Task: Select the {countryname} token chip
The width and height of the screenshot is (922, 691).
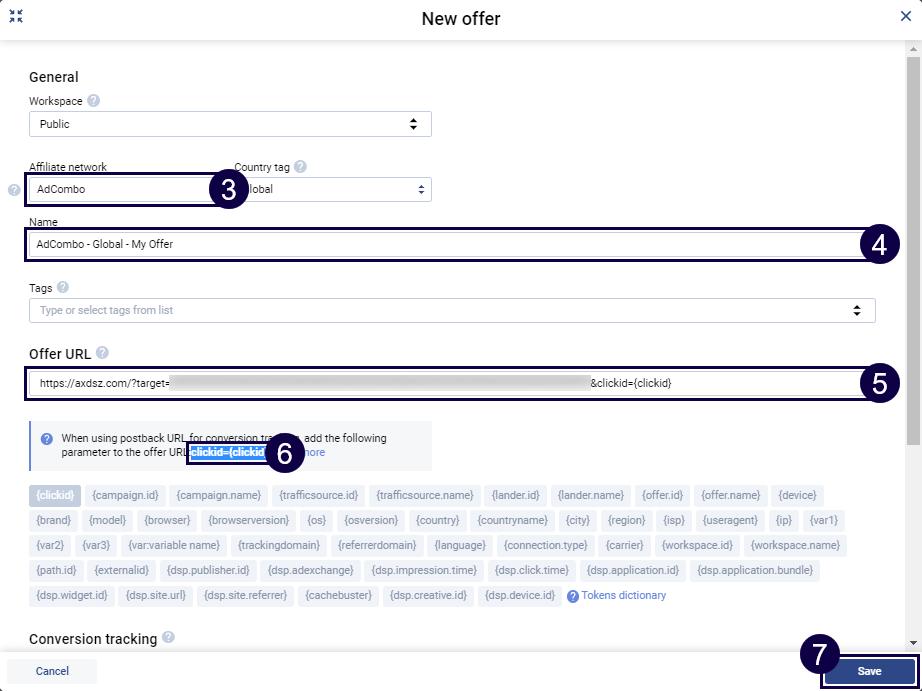Action: [x=511, y=520]
